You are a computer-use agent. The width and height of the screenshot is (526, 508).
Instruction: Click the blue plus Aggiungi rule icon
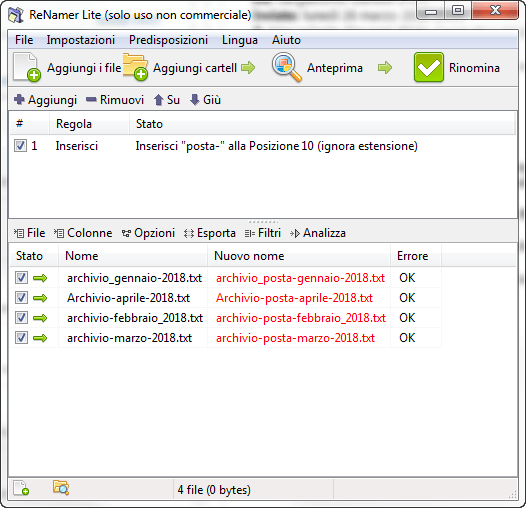[x=19, y=100]
